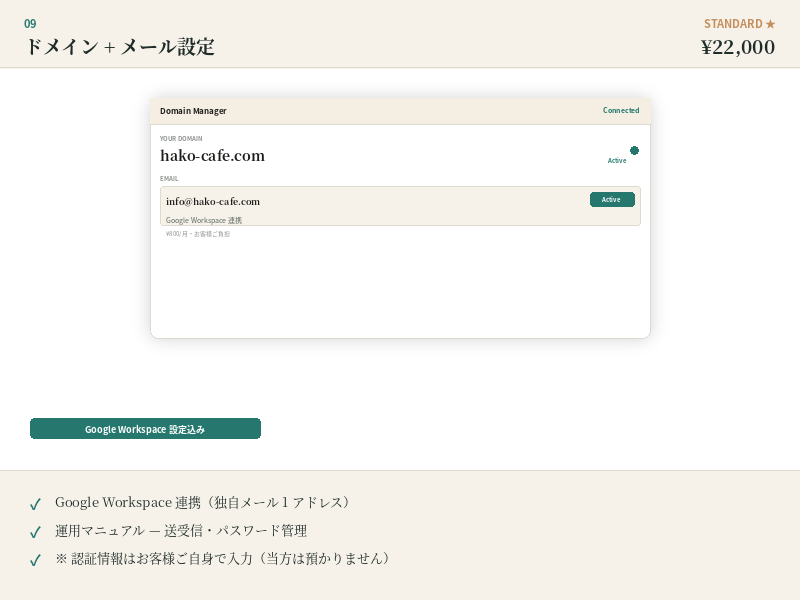Select the ※ 認証情報はお客様ご自身で入力 text

click(223, 559)
